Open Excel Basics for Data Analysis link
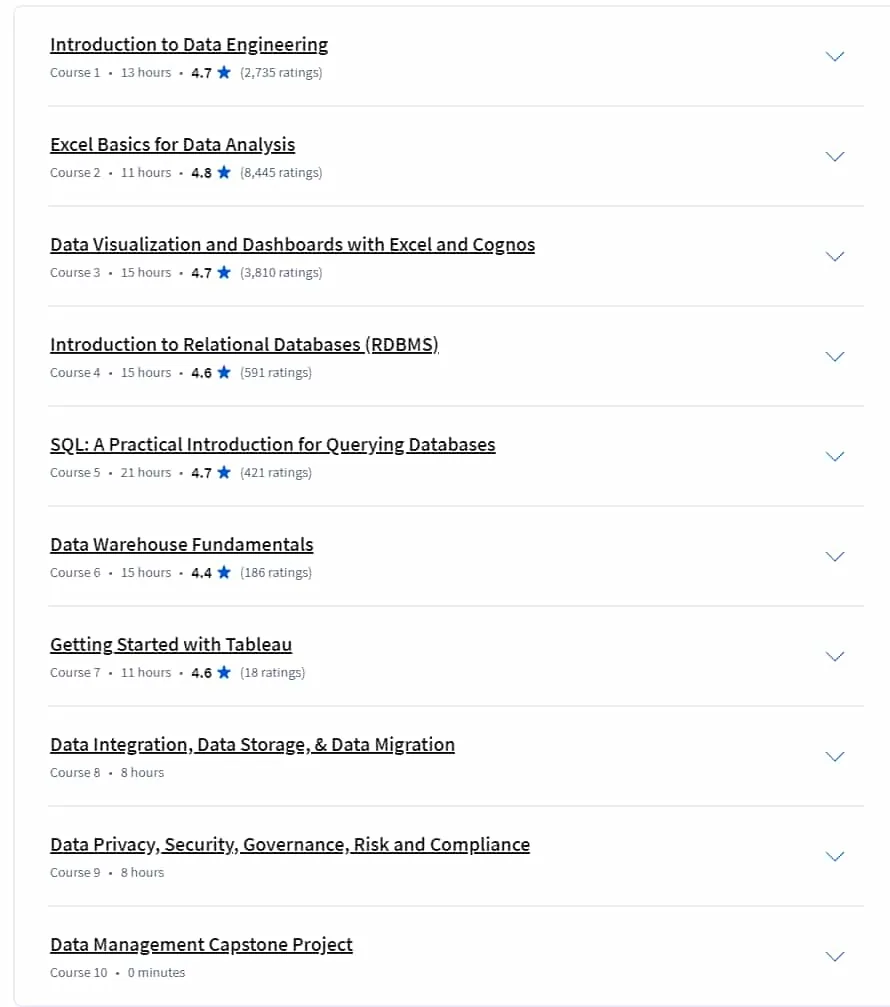This screenshot has width=890, height=1007. [173, 145]
